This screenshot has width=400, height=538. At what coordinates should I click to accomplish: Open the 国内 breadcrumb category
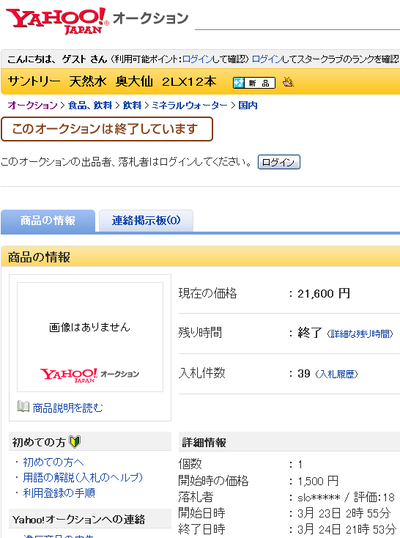[x=248, y=105]
